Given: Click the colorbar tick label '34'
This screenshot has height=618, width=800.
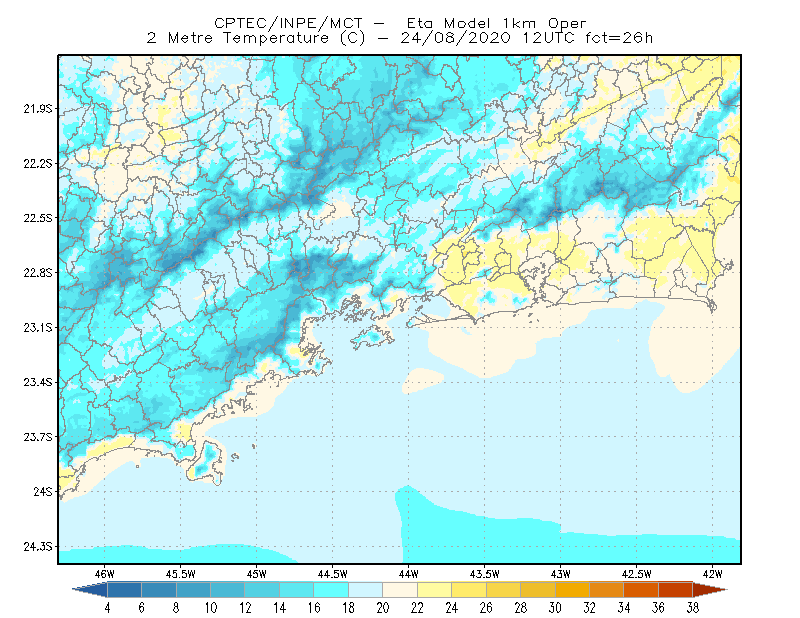Looking at the screenshot, I should 623,608.
